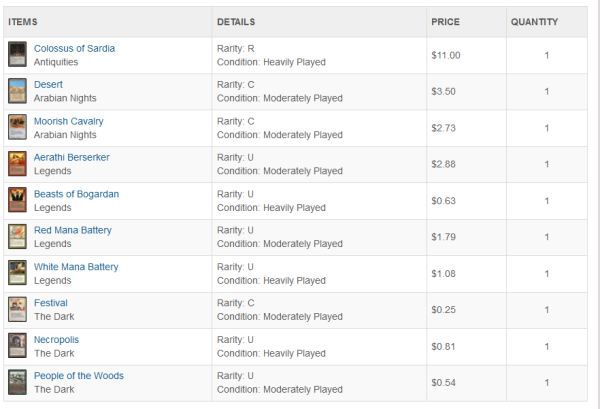
Task: Open the Moorish Cavalry link
Action: [68, 121]
